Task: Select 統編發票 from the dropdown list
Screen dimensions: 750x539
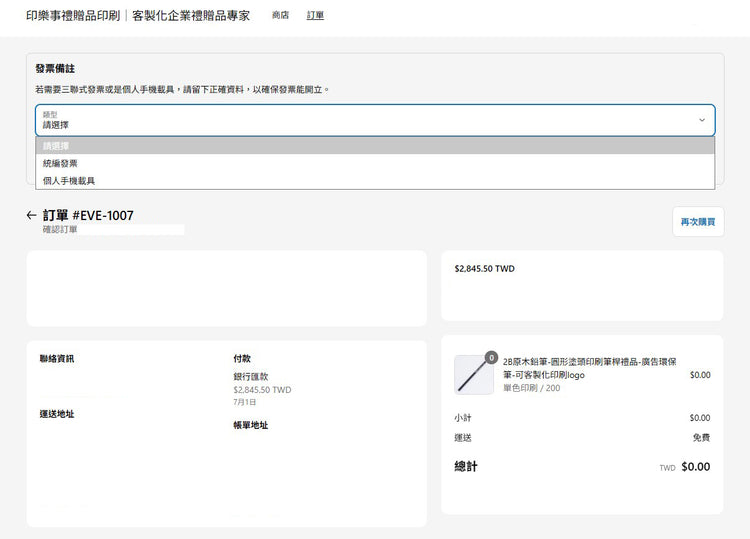Action: pos(60,163)
